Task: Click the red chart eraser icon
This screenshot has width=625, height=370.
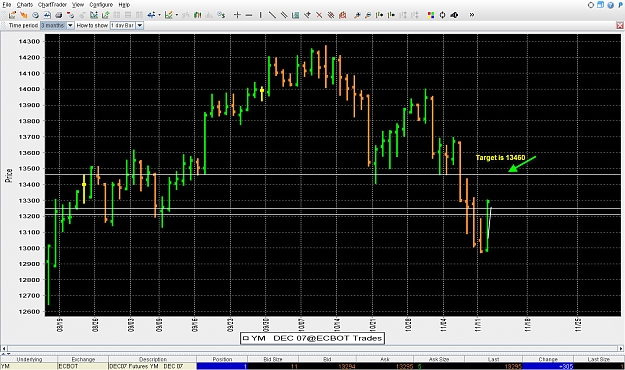Action: coord(342,15)
